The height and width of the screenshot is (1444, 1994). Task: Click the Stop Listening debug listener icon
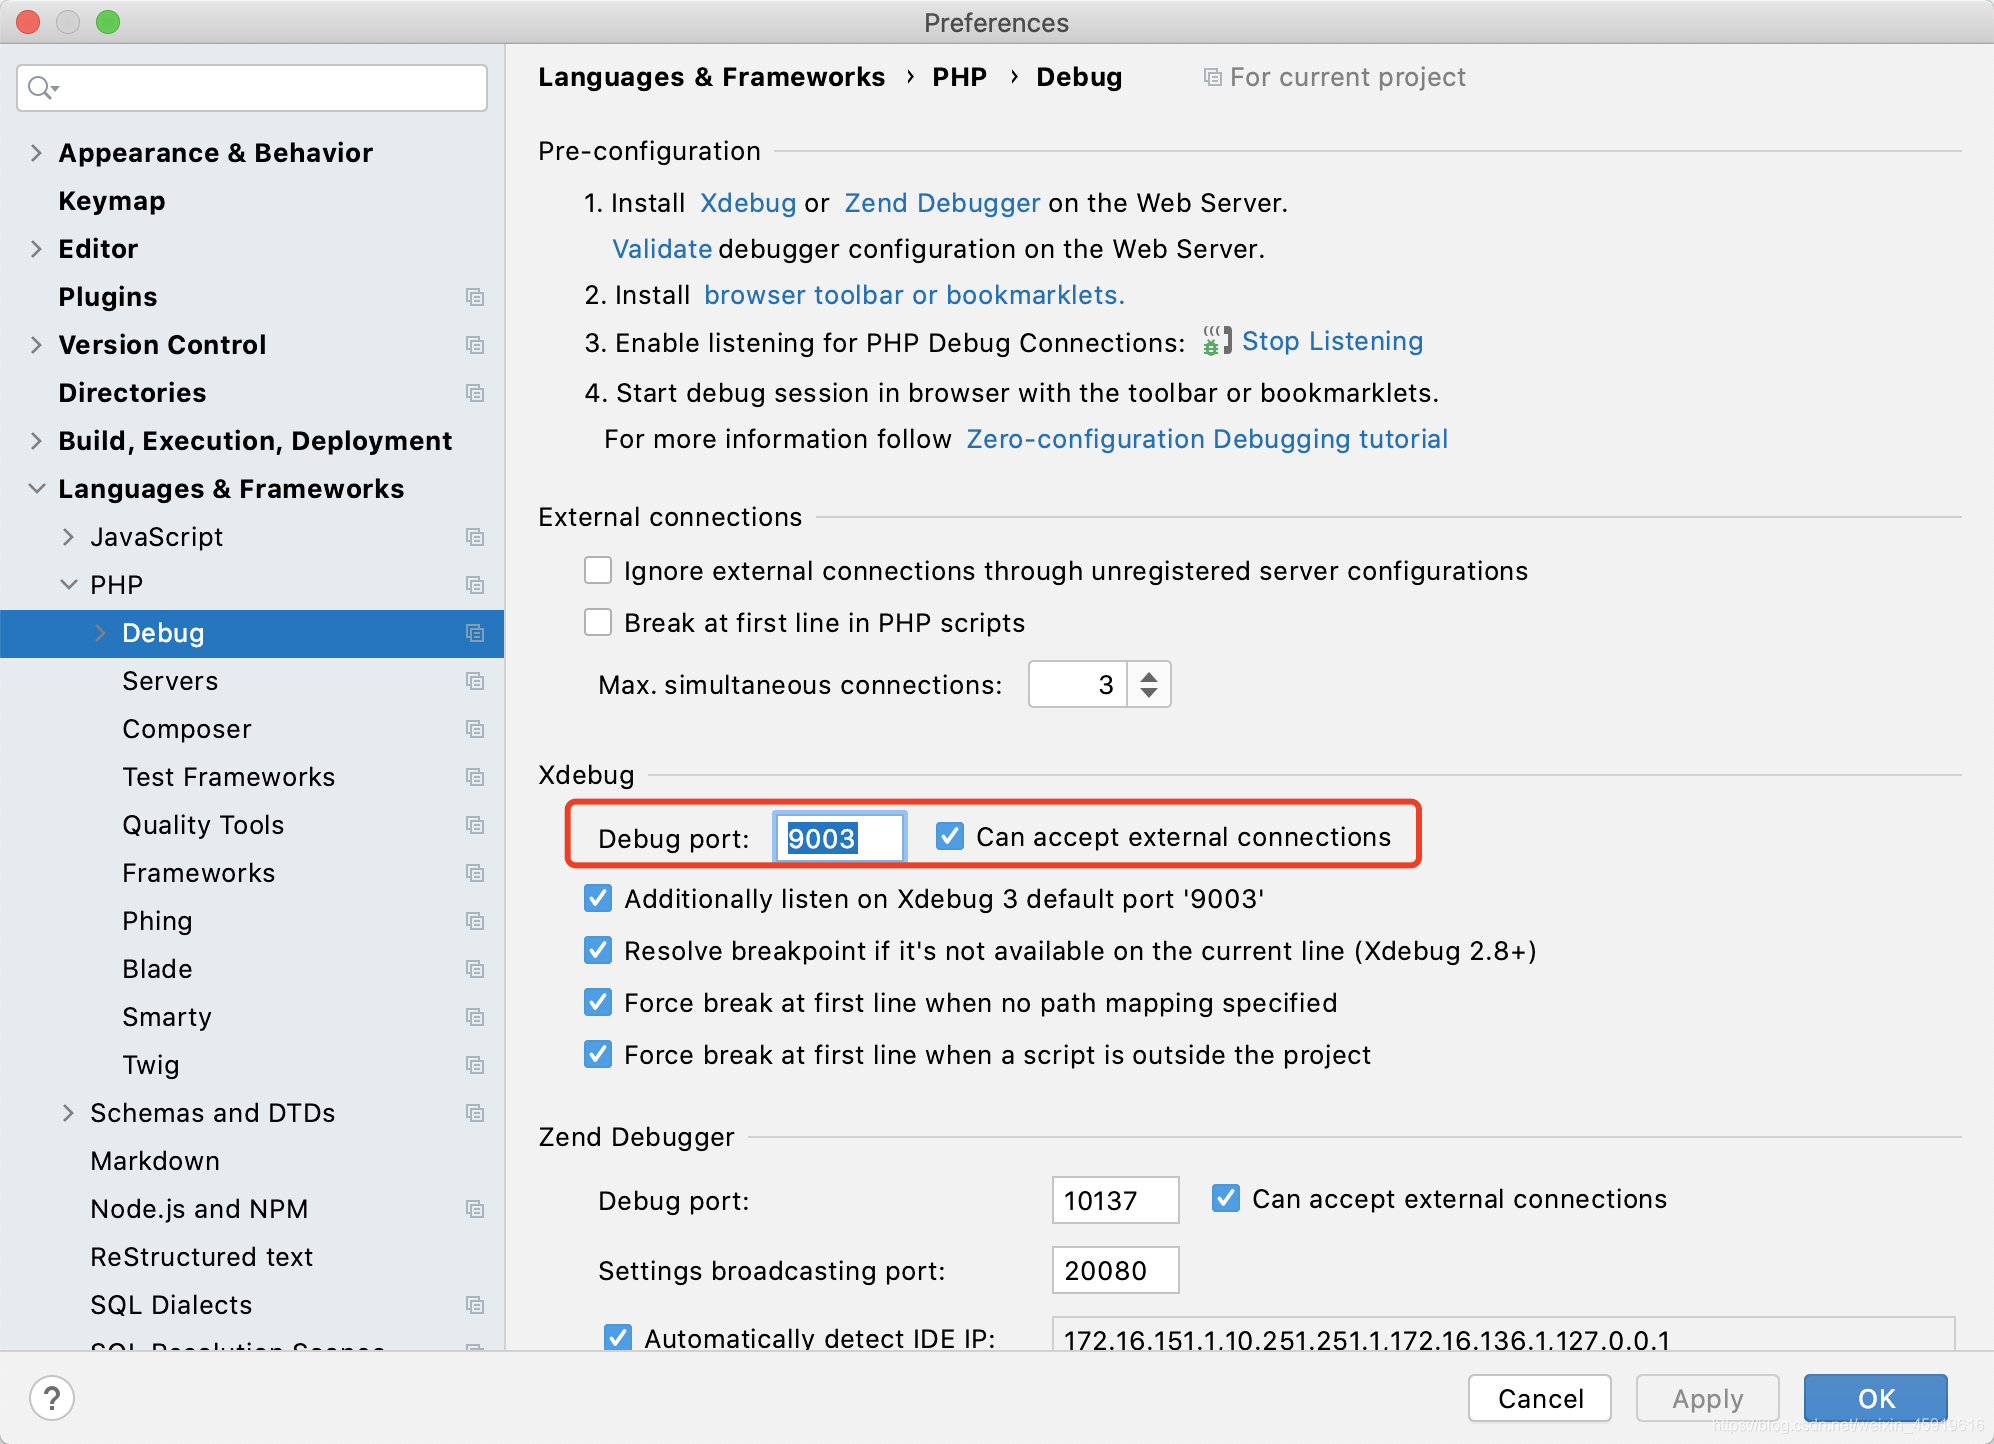click(x=1216, y=341)
